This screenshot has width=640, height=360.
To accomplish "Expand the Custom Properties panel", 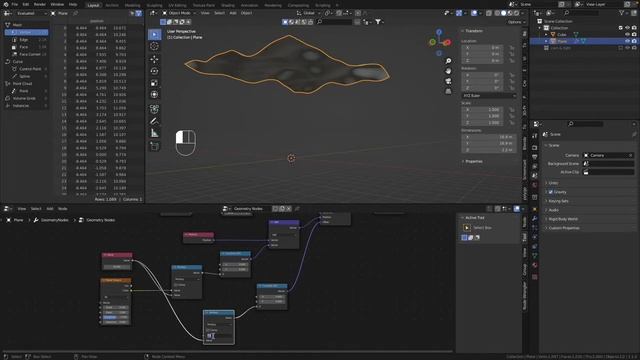I will coord(564,228).
